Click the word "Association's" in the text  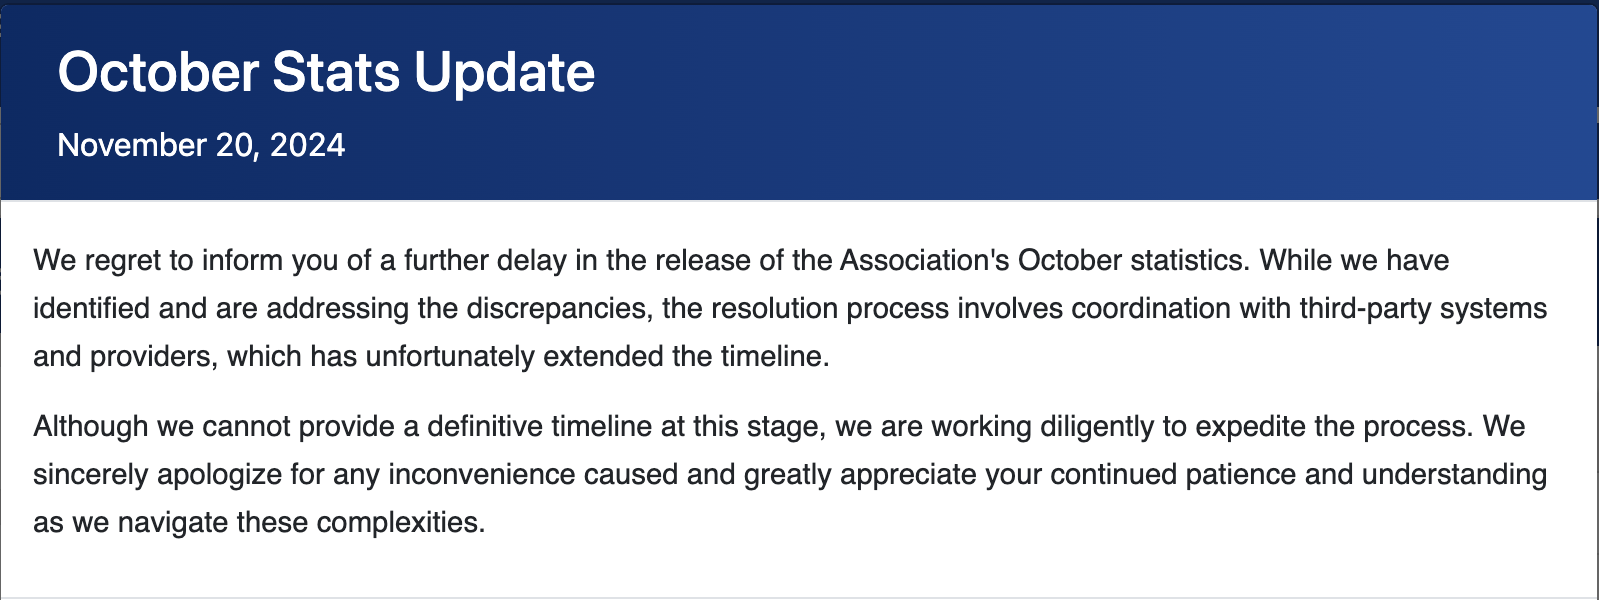tap(924, 261)
